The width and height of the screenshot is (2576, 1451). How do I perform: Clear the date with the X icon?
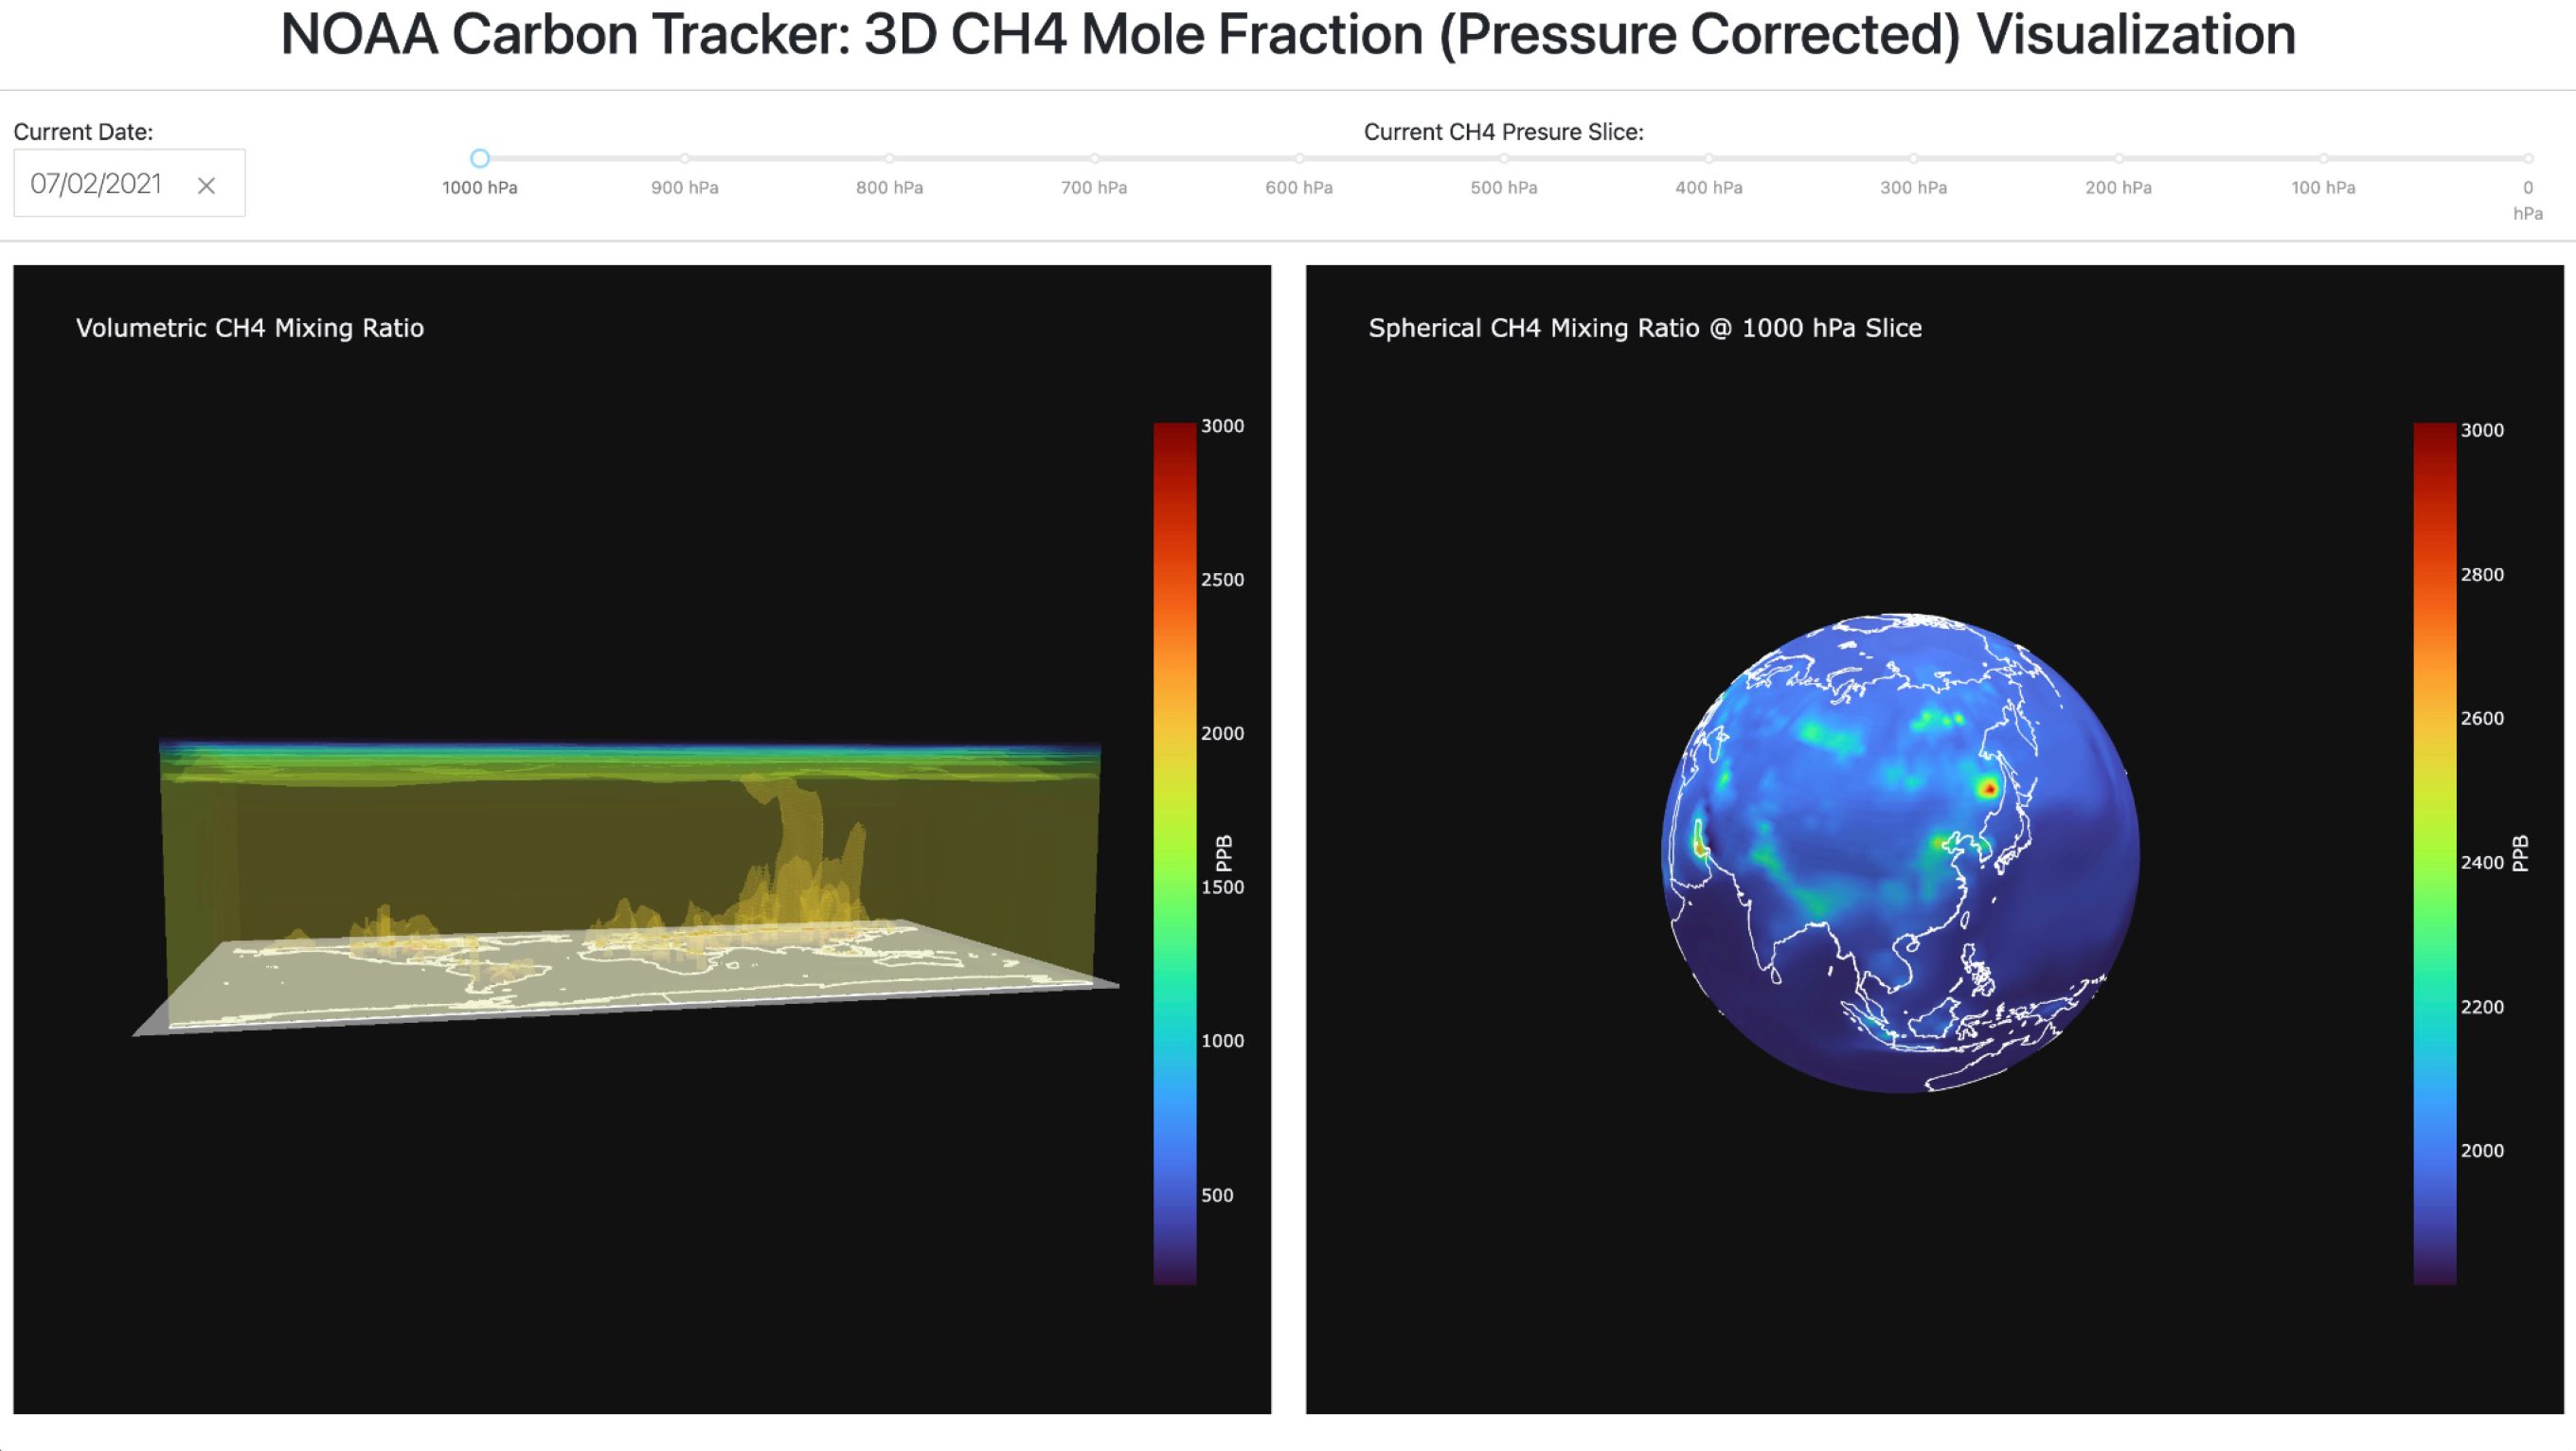pos(206,185)
